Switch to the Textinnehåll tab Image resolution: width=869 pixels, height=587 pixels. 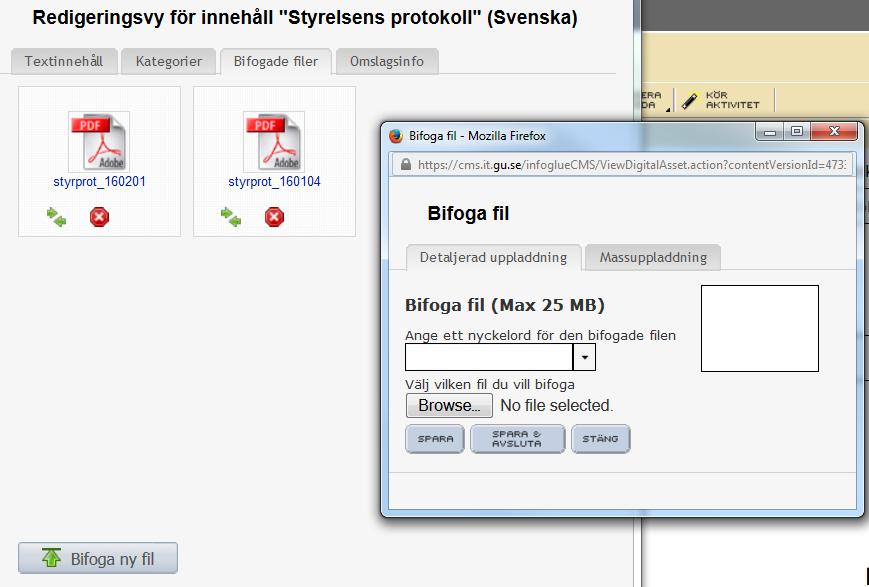tap(64, 61)
